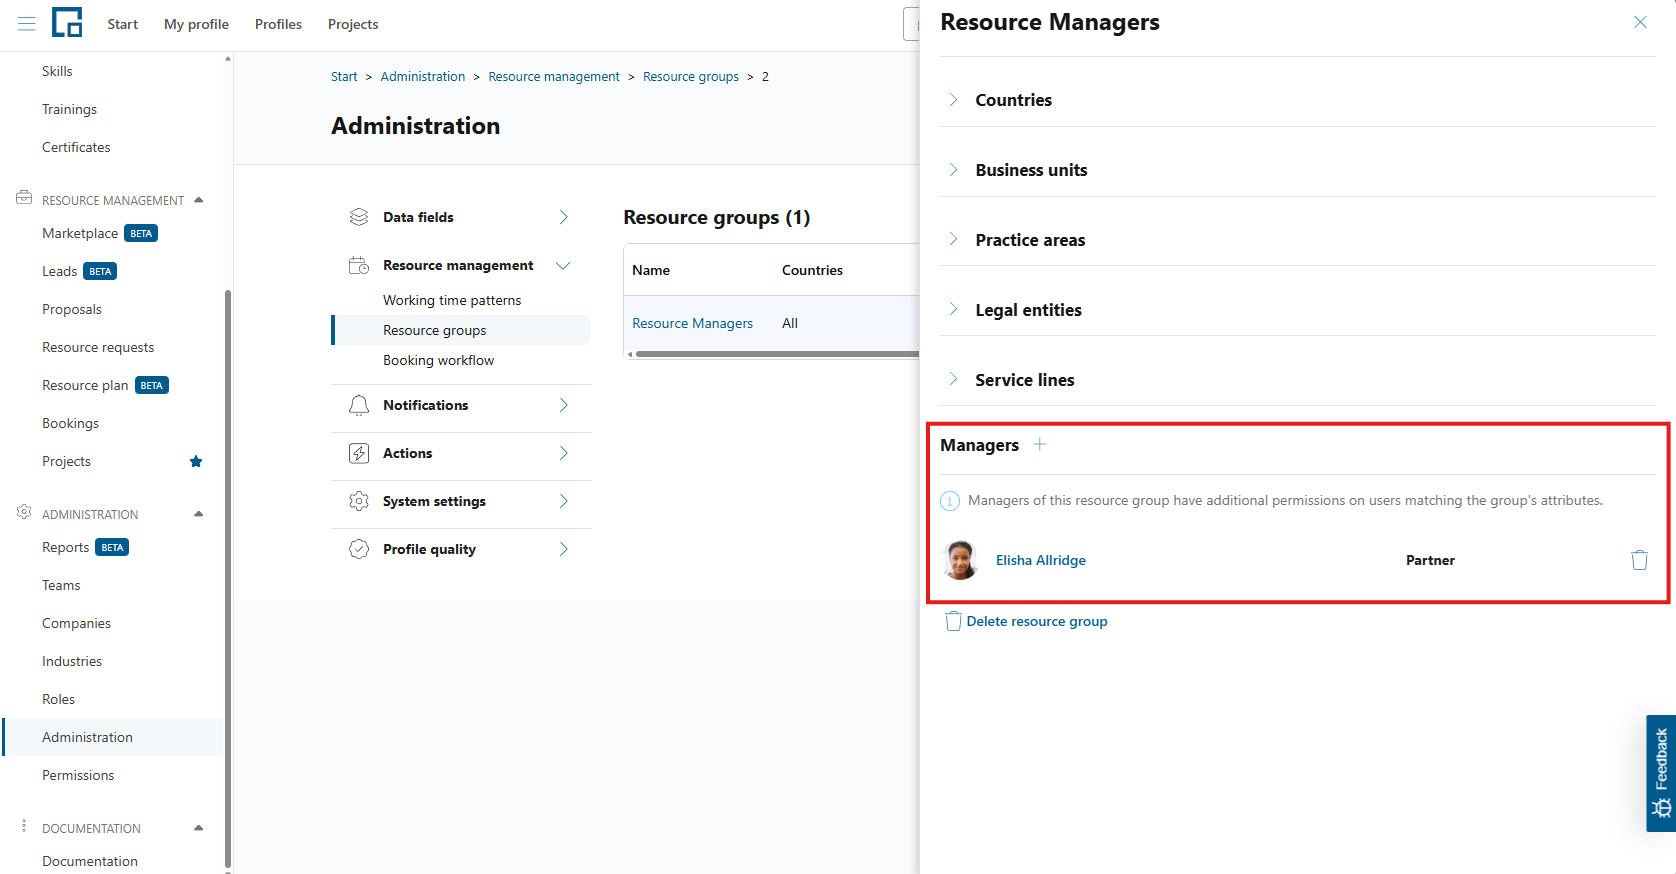
Task: Open Permissions in the sidebar
Action: [78, 775]
